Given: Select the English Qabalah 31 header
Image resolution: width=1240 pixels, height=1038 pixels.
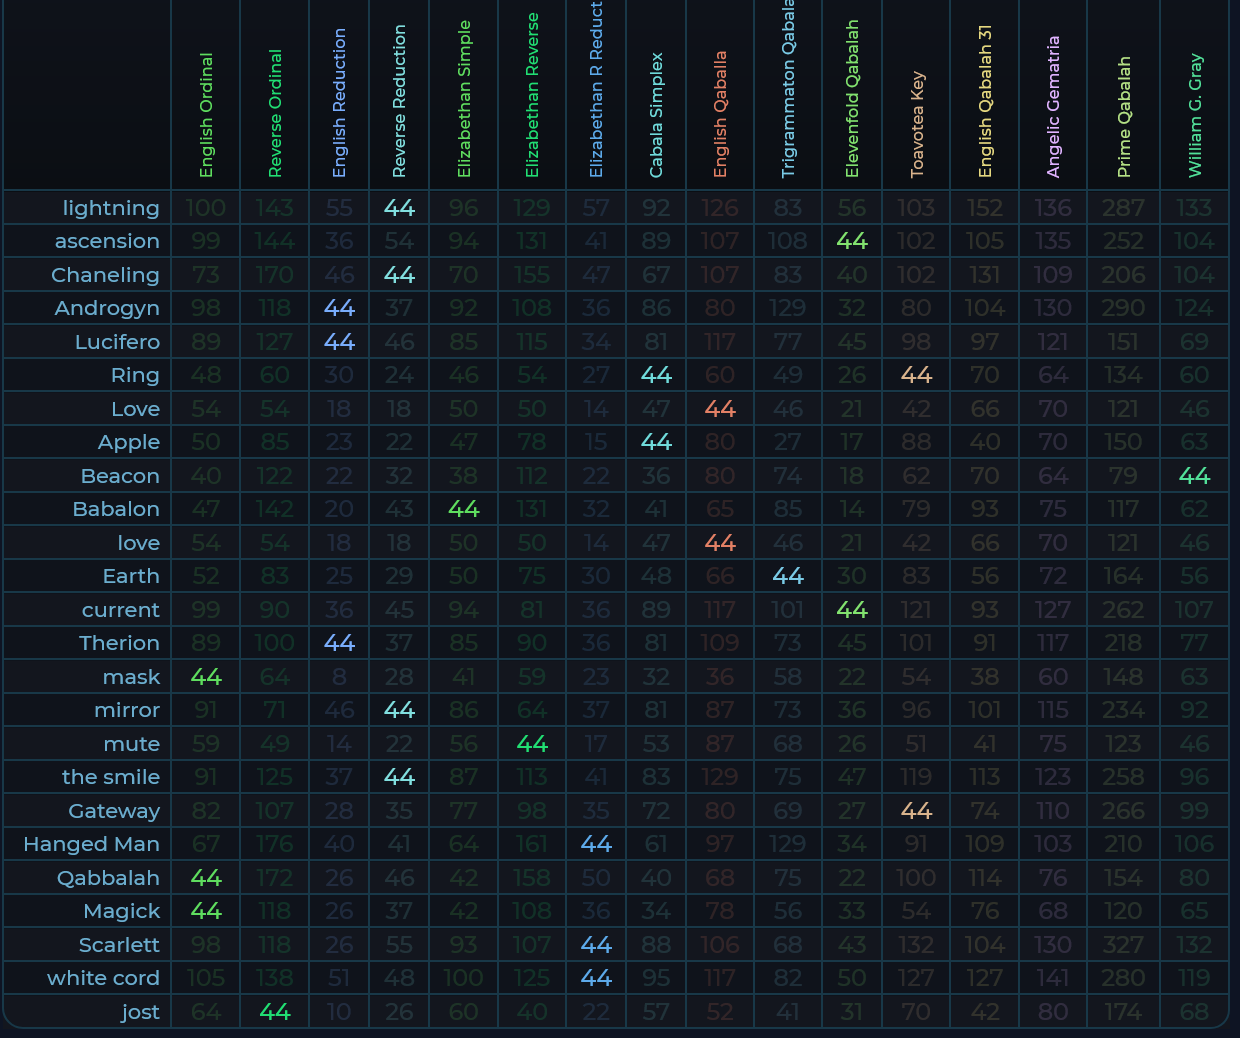Looking at the screenshot, I should [x=985, y=103].
